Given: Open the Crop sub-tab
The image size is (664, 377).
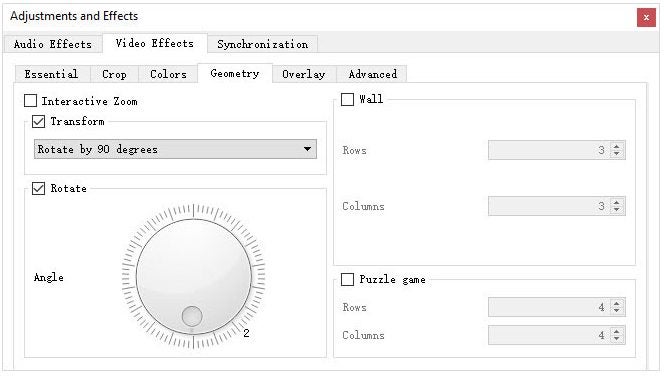Looking at the screenshot, I should (x=114, y=74).
